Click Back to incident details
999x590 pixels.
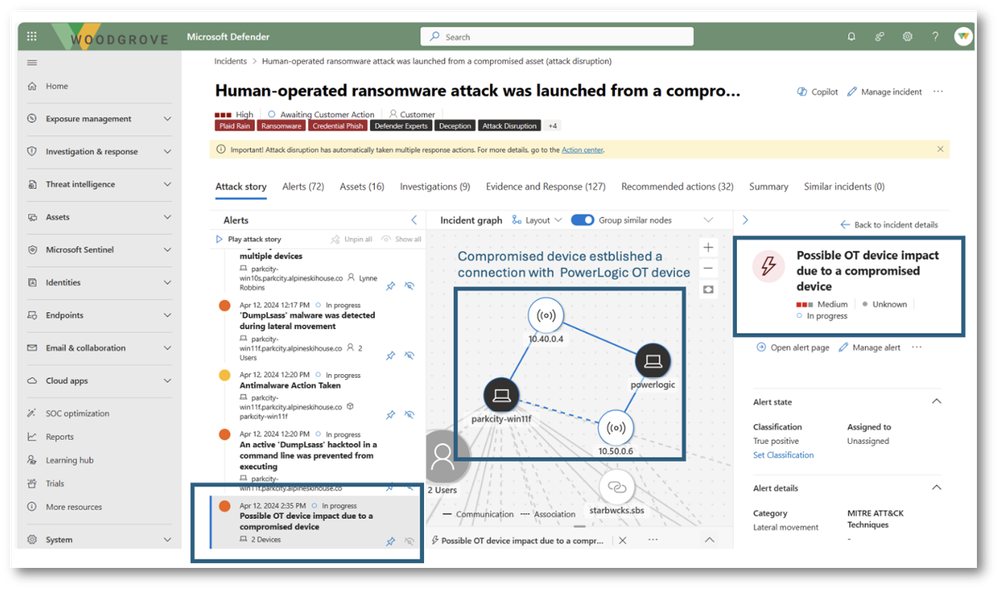889,224
